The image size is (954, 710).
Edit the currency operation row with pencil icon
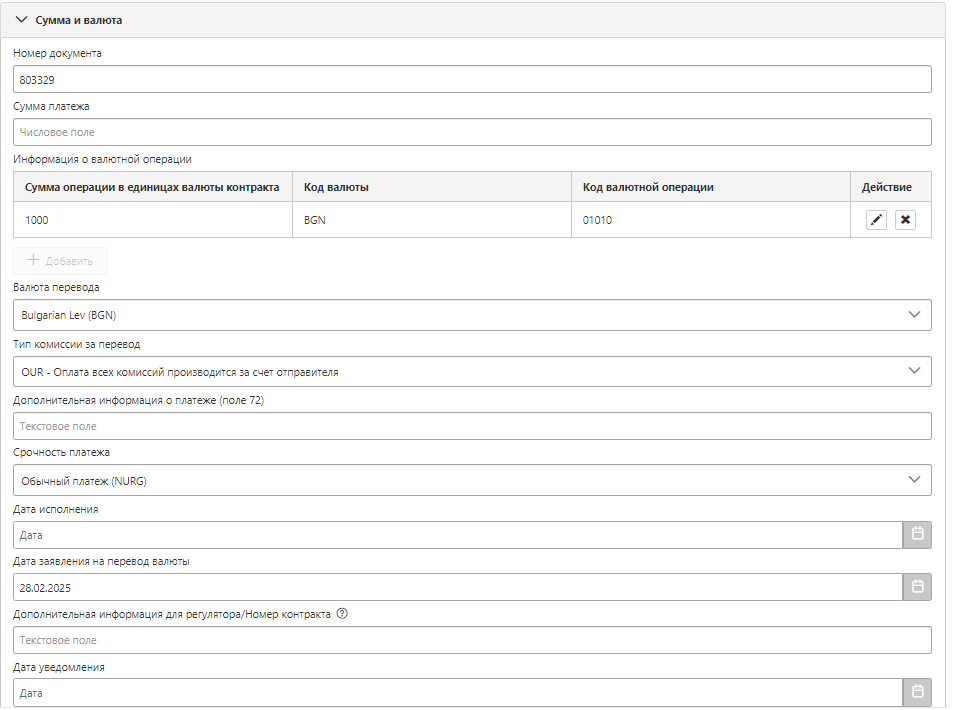point(876,220)
